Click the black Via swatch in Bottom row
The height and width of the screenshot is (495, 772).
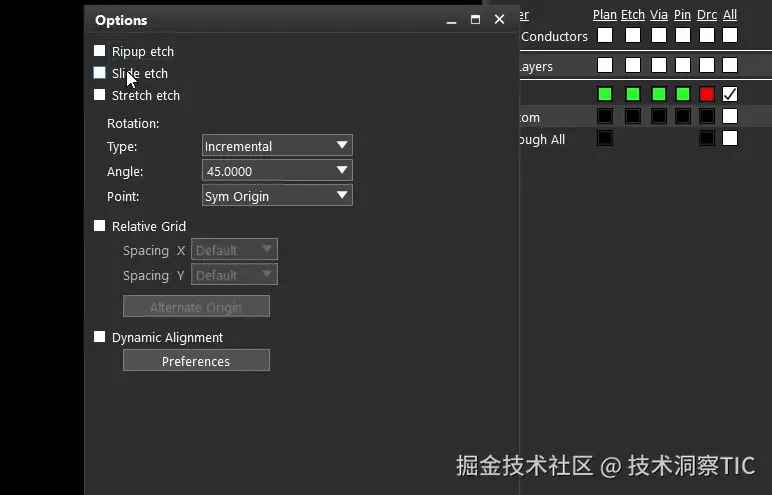[x=659, y=116]
